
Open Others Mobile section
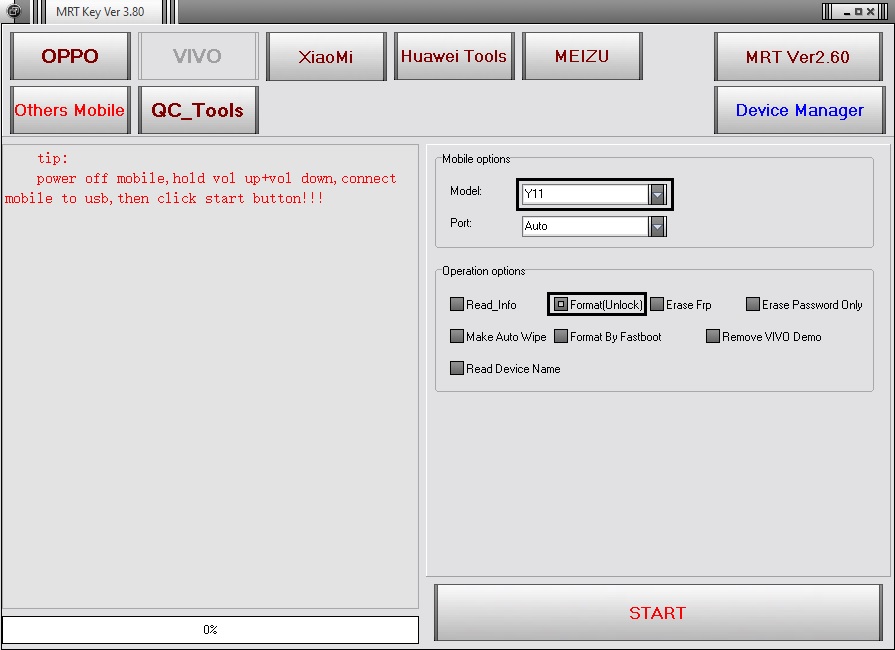click(70, 110)
